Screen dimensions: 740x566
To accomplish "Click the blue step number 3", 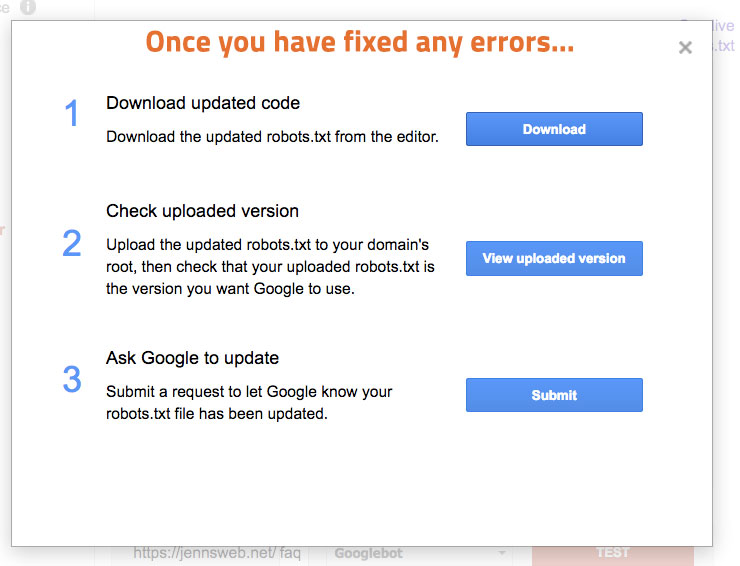I will pyautogui.click(x=72, y=379).
